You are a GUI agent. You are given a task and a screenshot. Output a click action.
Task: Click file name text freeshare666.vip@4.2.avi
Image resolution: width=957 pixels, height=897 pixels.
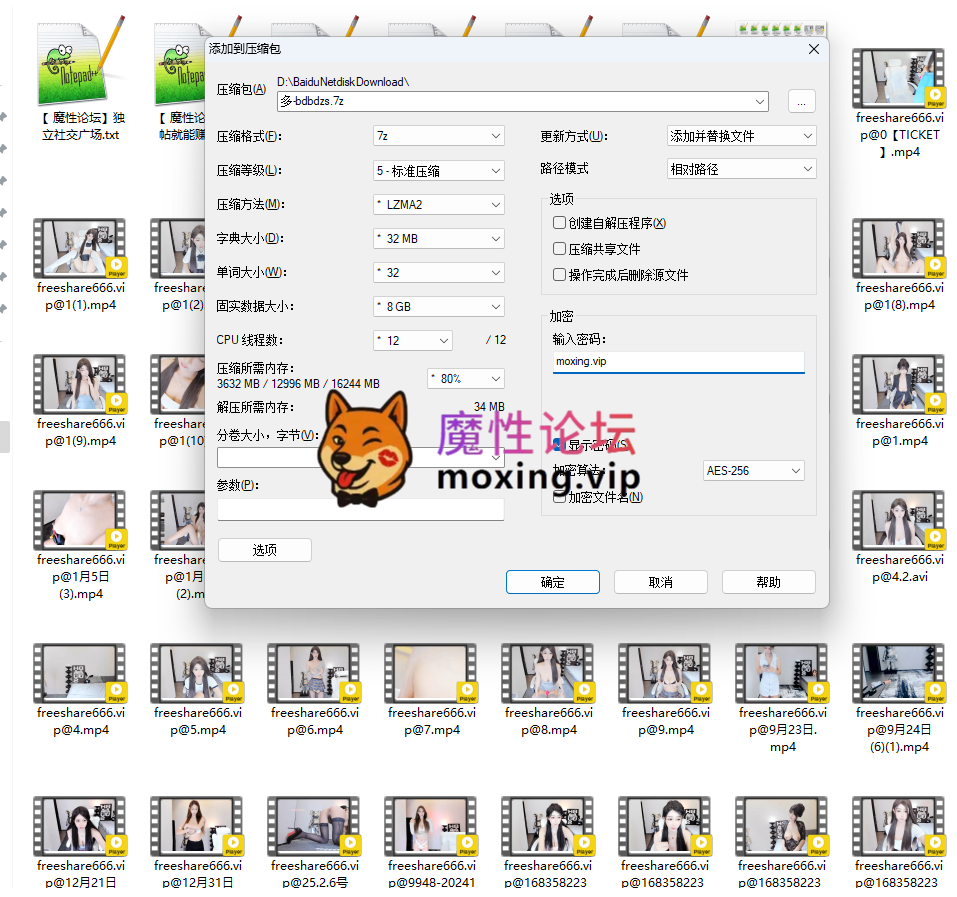[899, 568]
